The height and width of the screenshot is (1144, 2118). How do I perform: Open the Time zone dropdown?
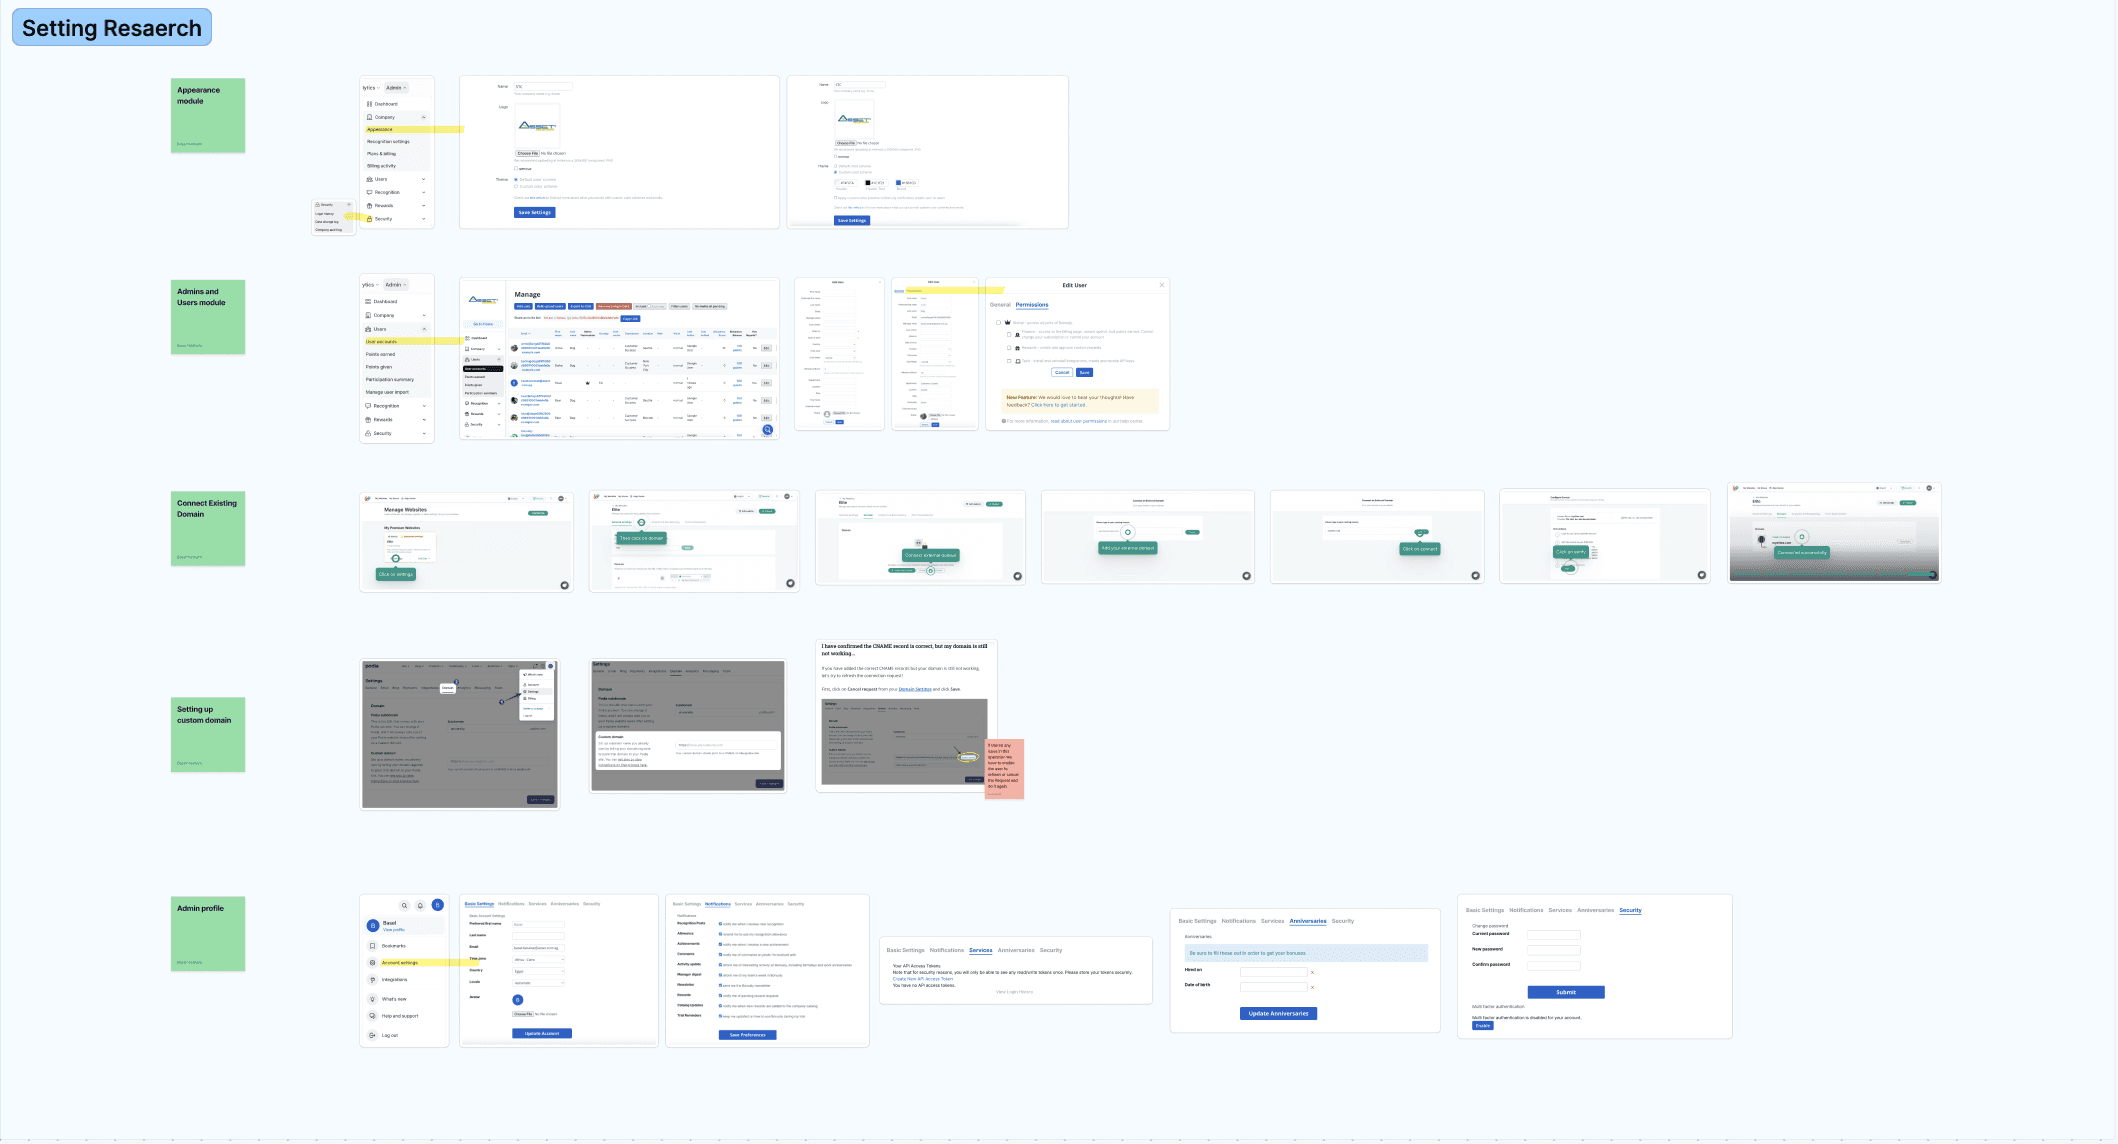[x=539, y=959]
